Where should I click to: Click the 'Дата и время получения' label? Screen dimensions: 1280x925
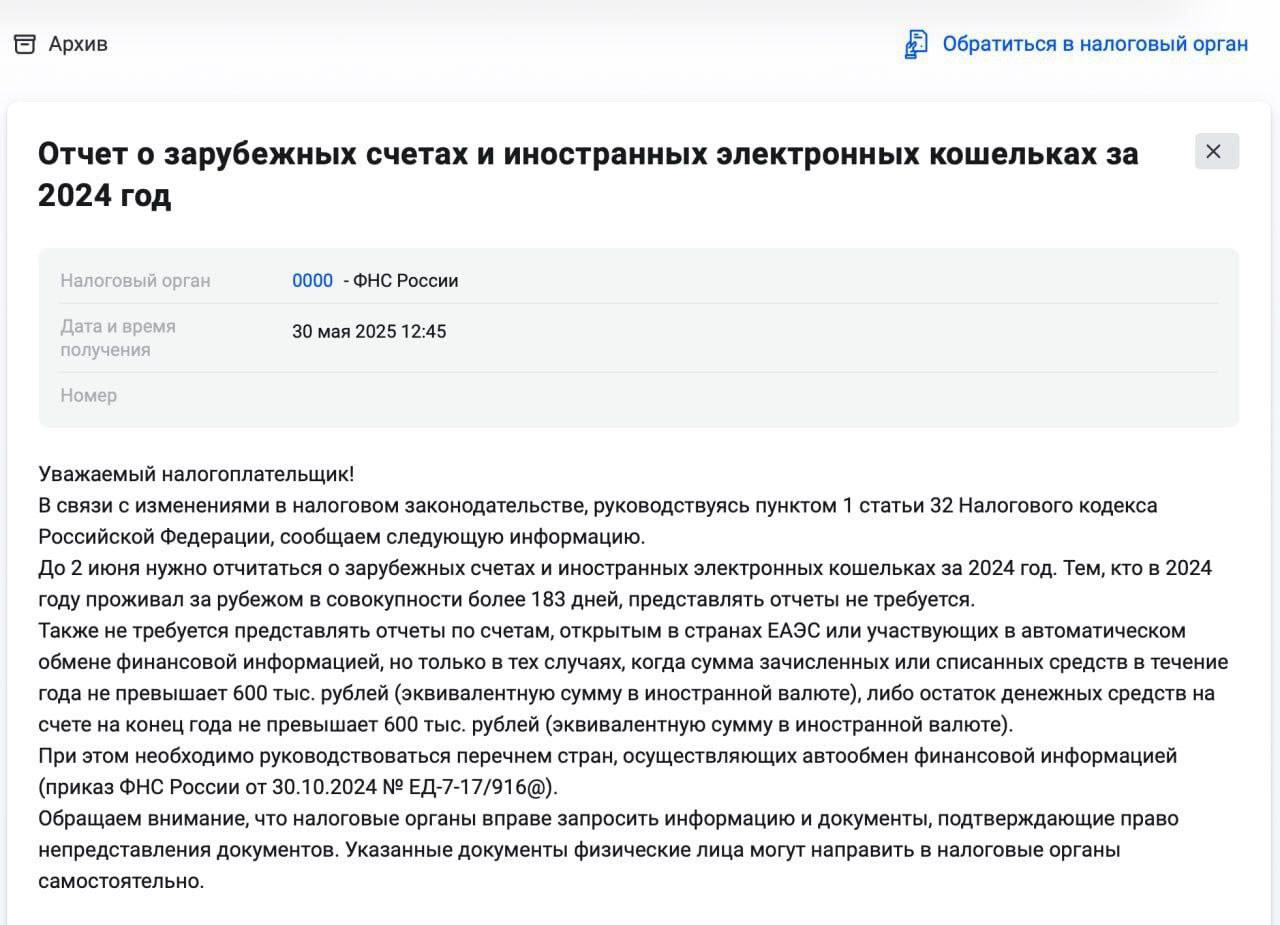tap(118, 338)
